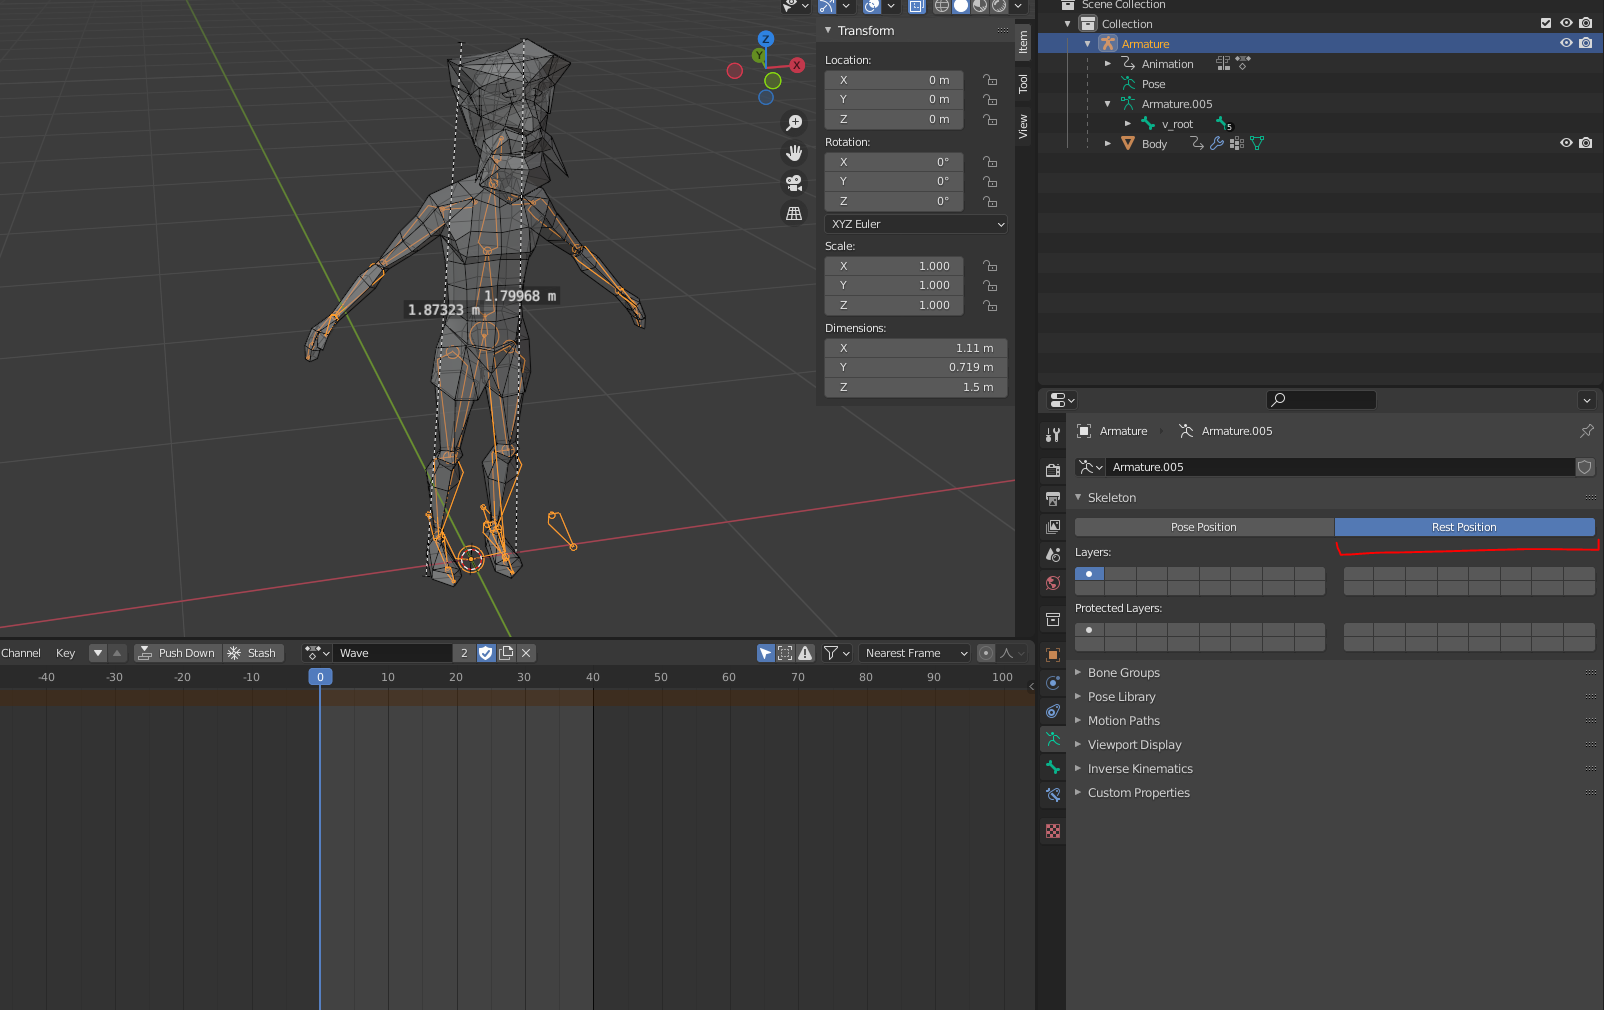Click the zoom magnifier viewport icon
The height and width of the screenshot is (1010, 1604).
[x=794, y=123]
